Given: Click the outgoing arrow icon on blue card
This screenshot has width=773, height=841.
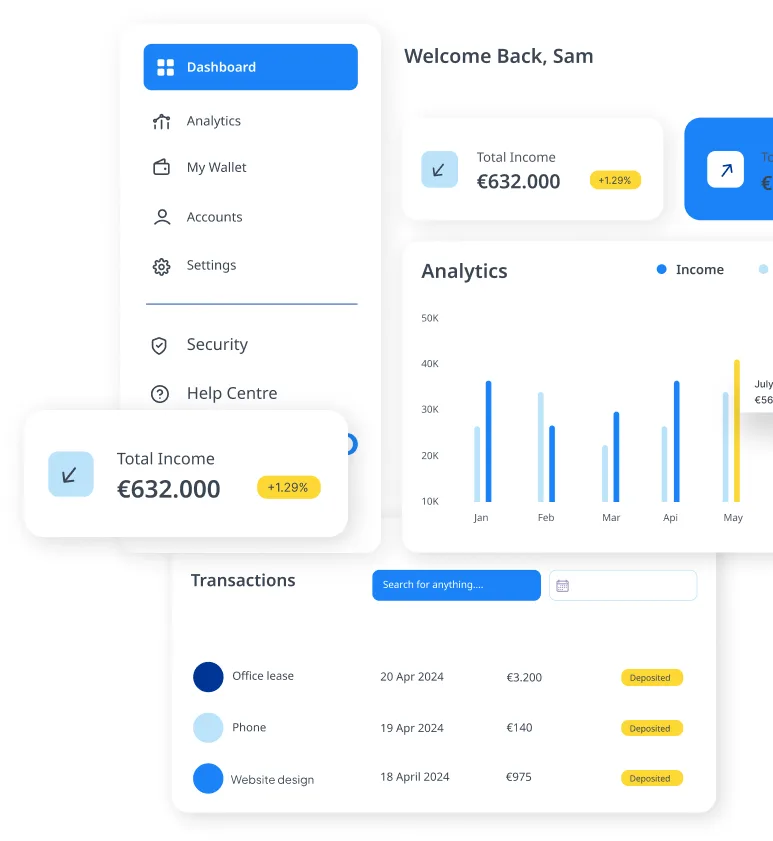Looking at the screenshot, I should point(725,169).
